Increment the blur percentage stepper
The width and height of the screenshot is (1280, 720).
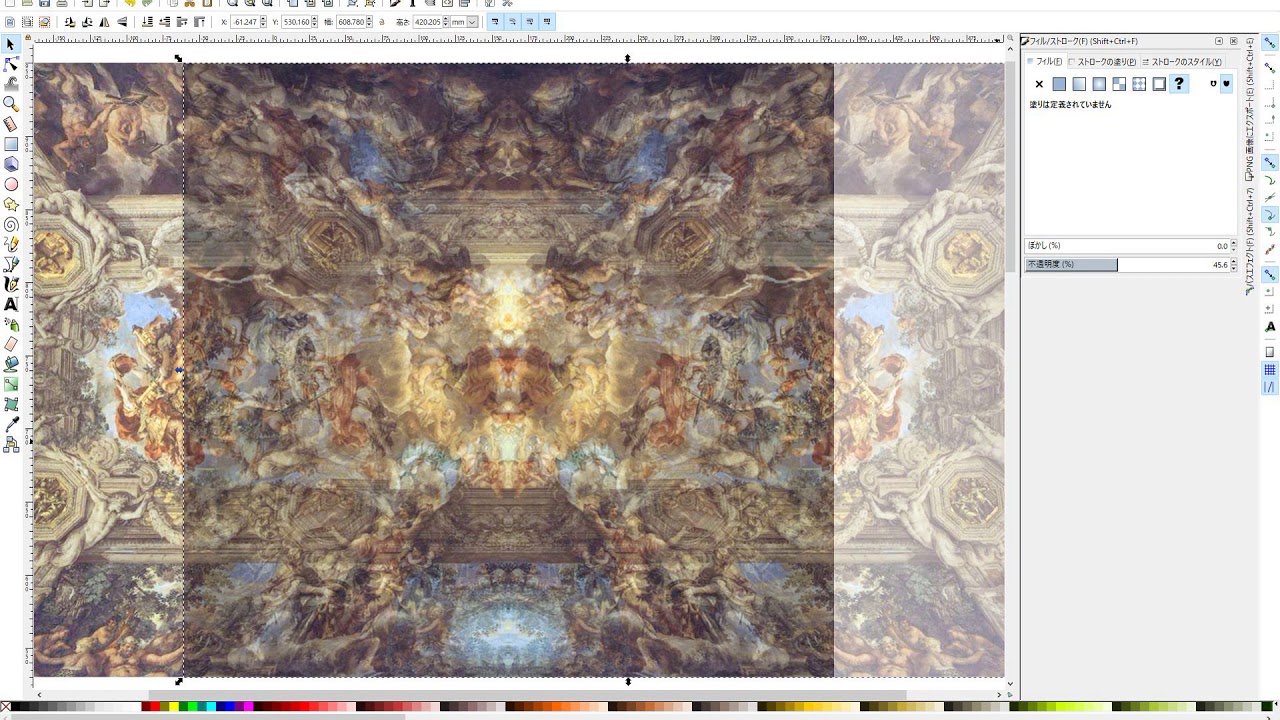(1233, 243)
